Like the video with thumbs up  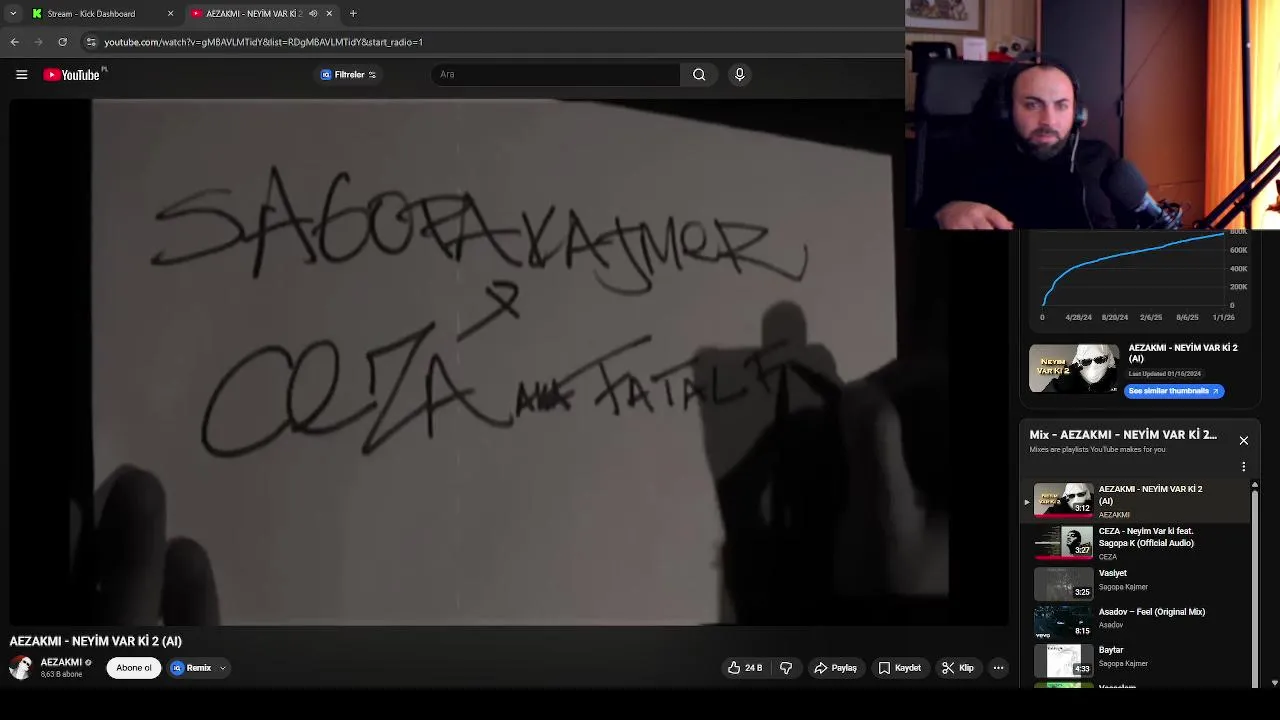(745, 668)
